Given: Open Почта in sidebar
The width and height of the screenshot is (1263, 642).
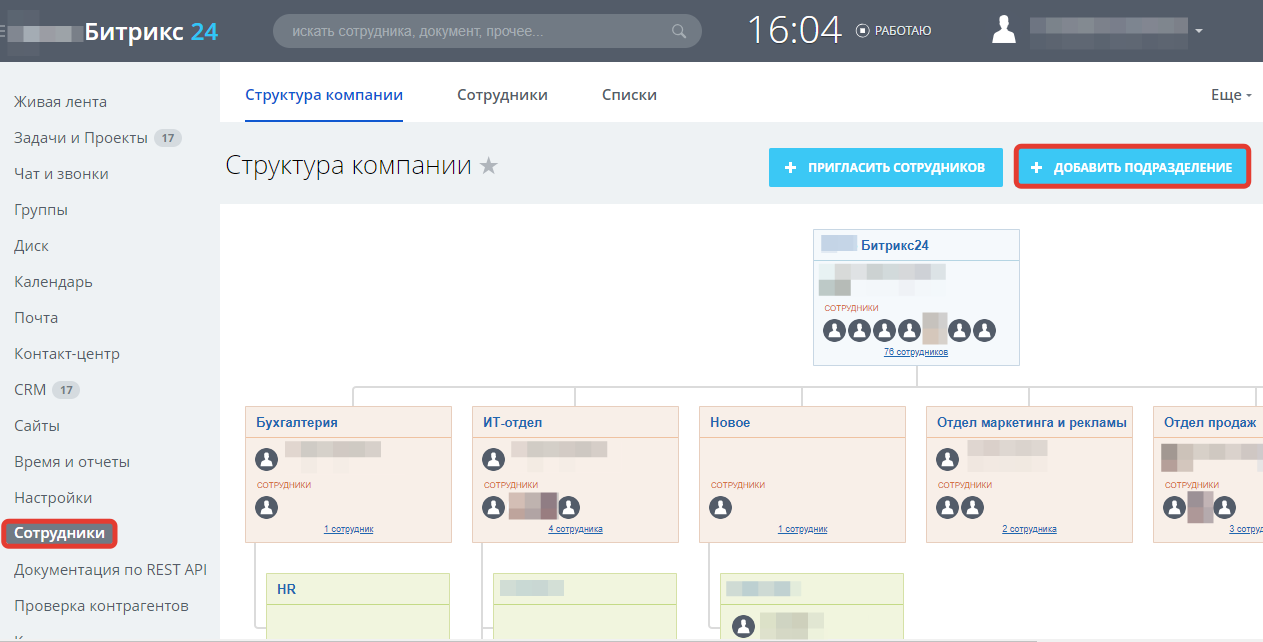Looking at the screenshot, I should pos(36,318).
